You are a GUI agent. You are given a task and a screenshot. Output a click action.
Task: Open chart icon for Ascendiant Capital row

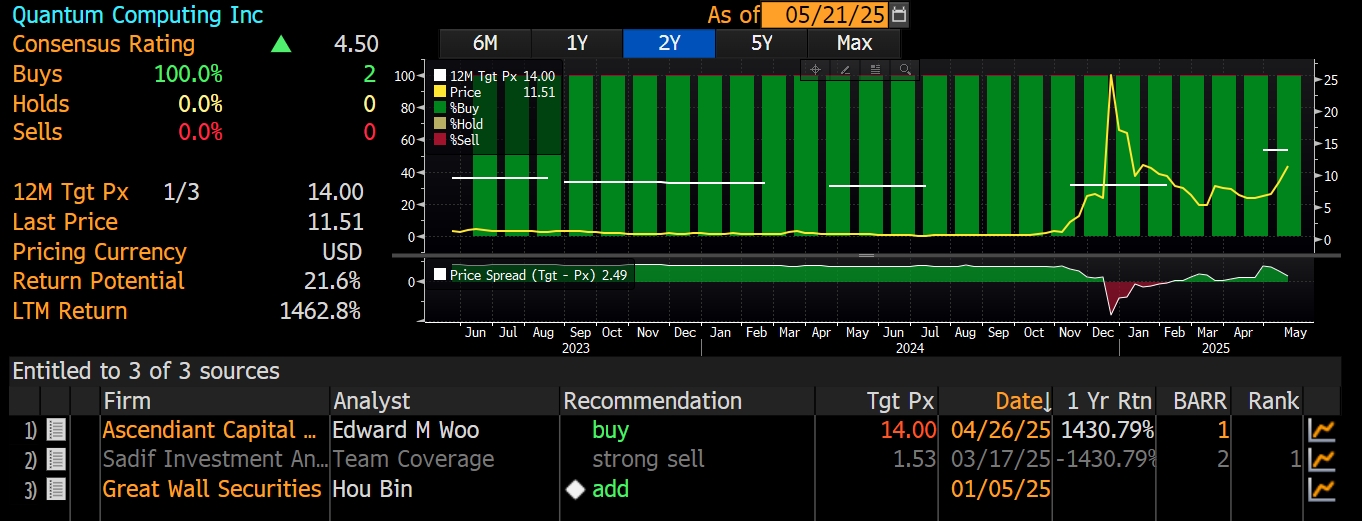[x=1322, y=430]
